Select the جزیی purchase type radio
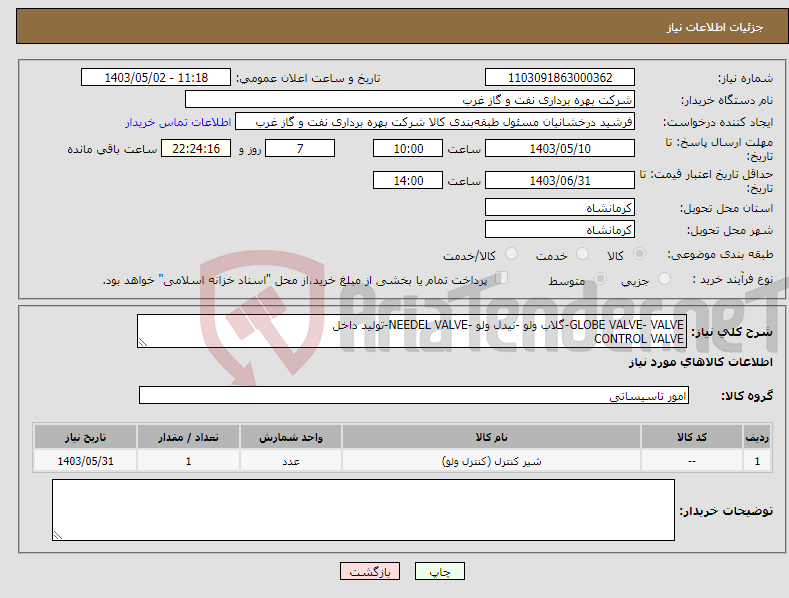The height and width of the screenshot is (598, 789). coord(664,278)
